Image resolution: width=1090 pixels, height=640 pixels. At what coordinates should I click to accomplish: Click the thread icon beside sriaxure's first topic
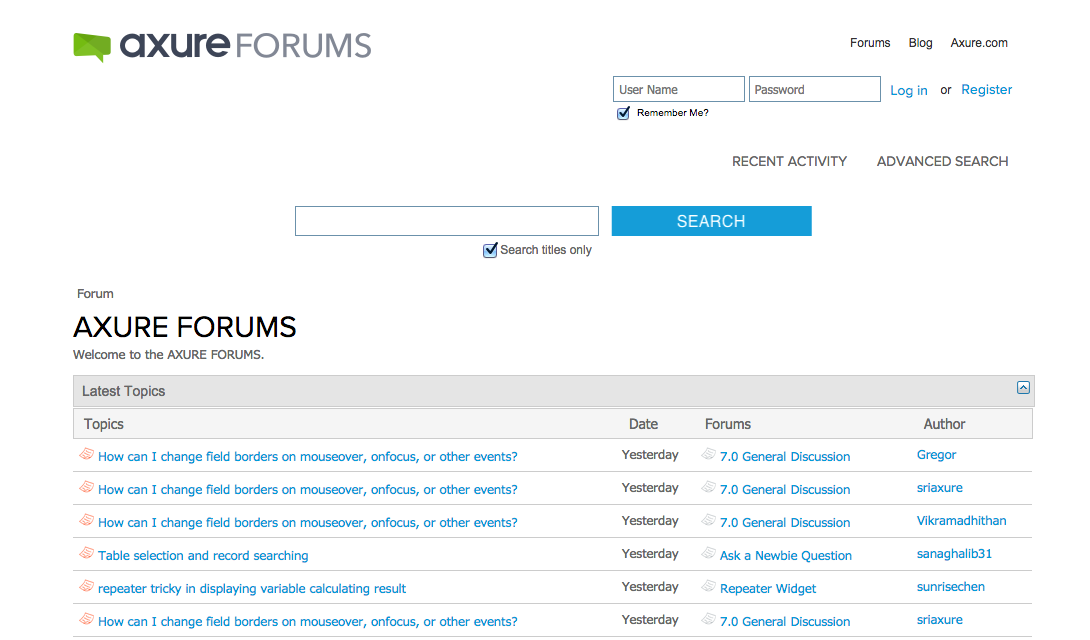86,487
